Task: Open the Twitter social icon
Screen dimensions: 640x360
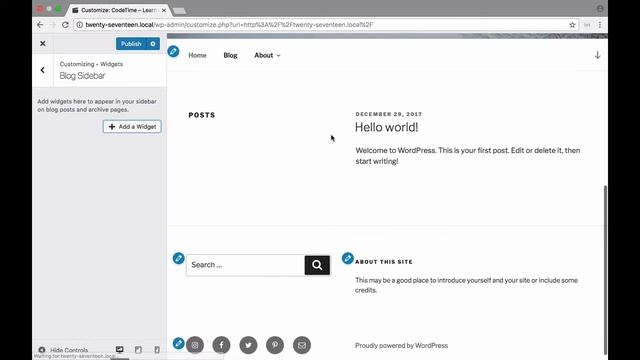Action: tap(248, 345)
